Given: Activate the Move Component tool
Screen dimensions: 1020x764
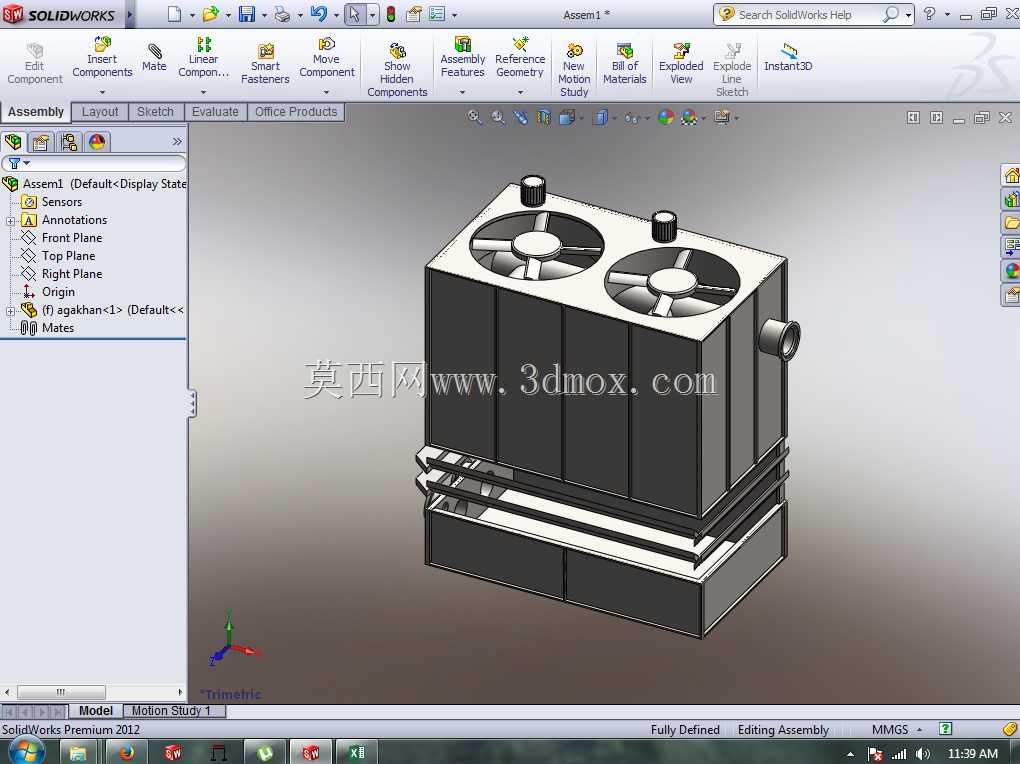Looking at the screenshot, I should (x=327, y=57).
